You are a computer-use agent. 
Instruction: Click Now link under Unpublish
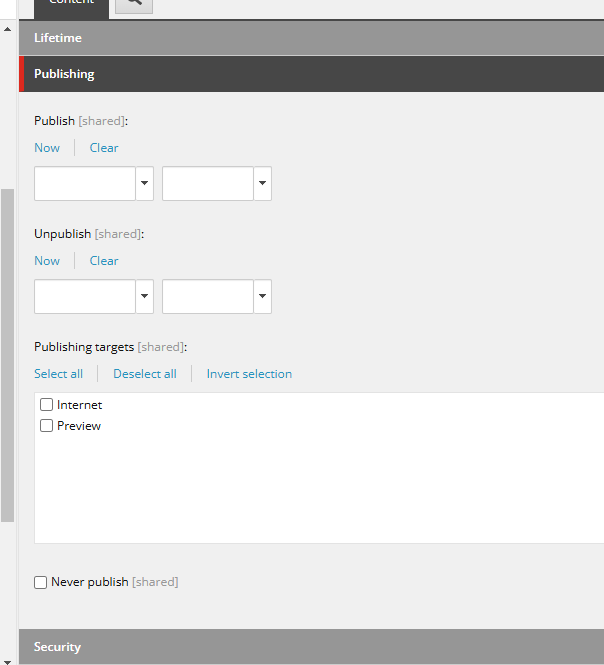tap(47, 260)
